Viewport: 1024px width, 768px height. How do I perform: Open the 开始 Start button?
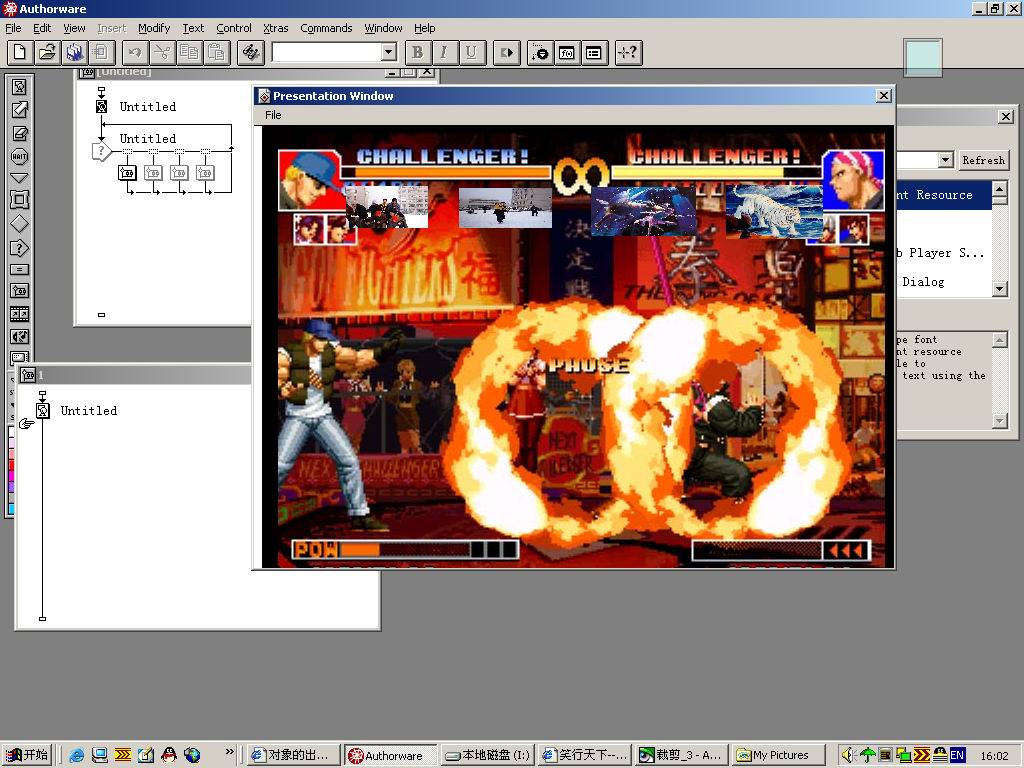coord(27,755)
